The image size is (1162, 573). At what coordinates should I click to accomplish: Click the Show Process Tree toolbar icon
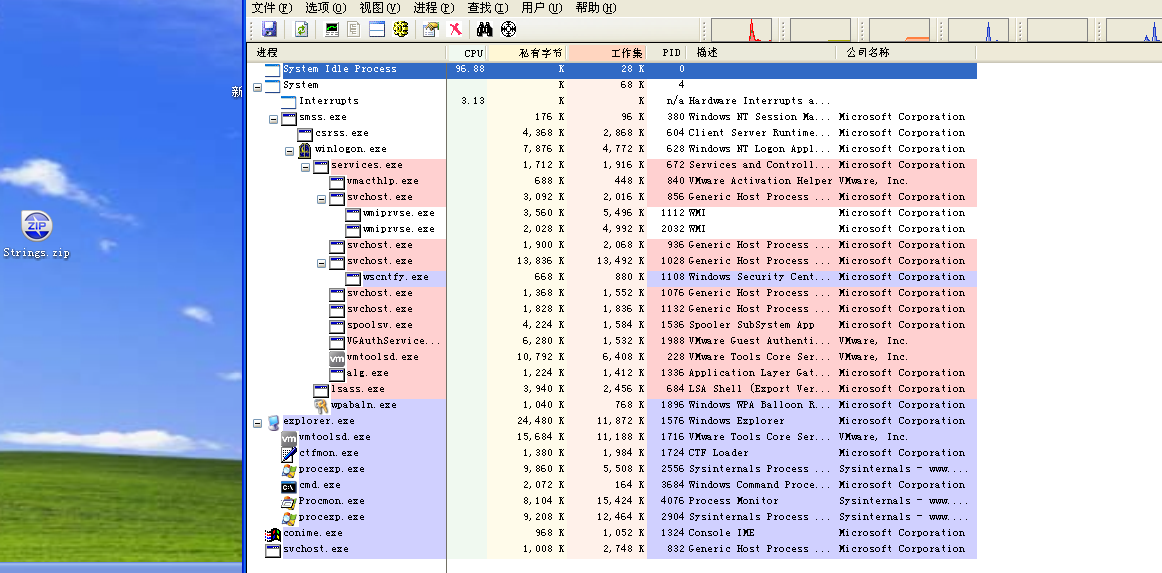click(354, 29)
